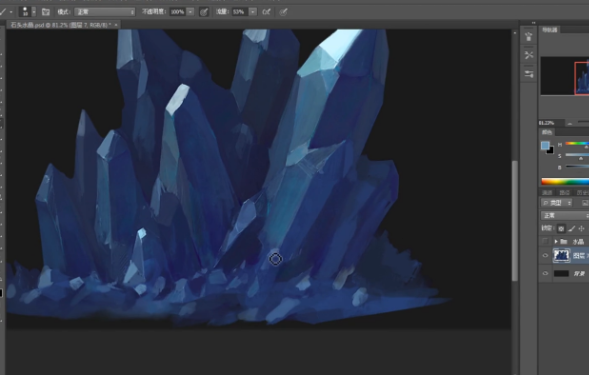
Task: Open the brush presets panel icon in dock
Action: pyautogui.click(x=529, y=36)
